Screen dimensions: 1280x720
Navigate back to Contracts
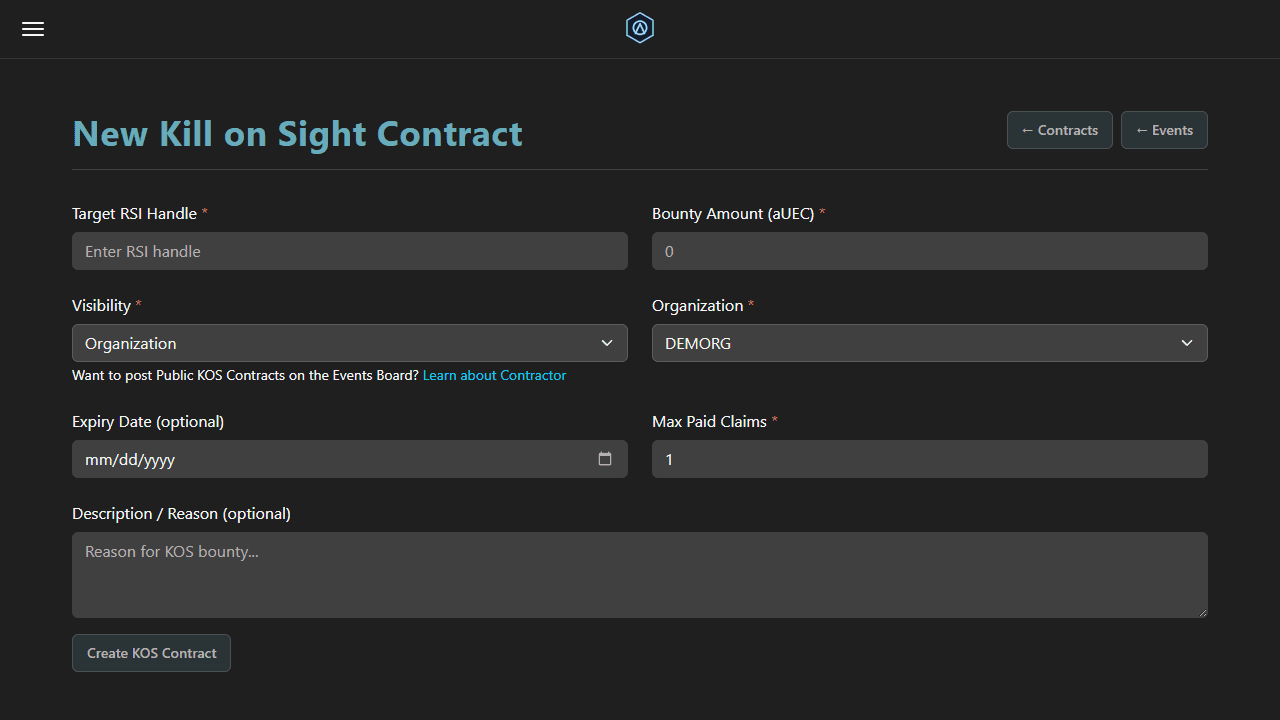click(x=1059, y=130)
